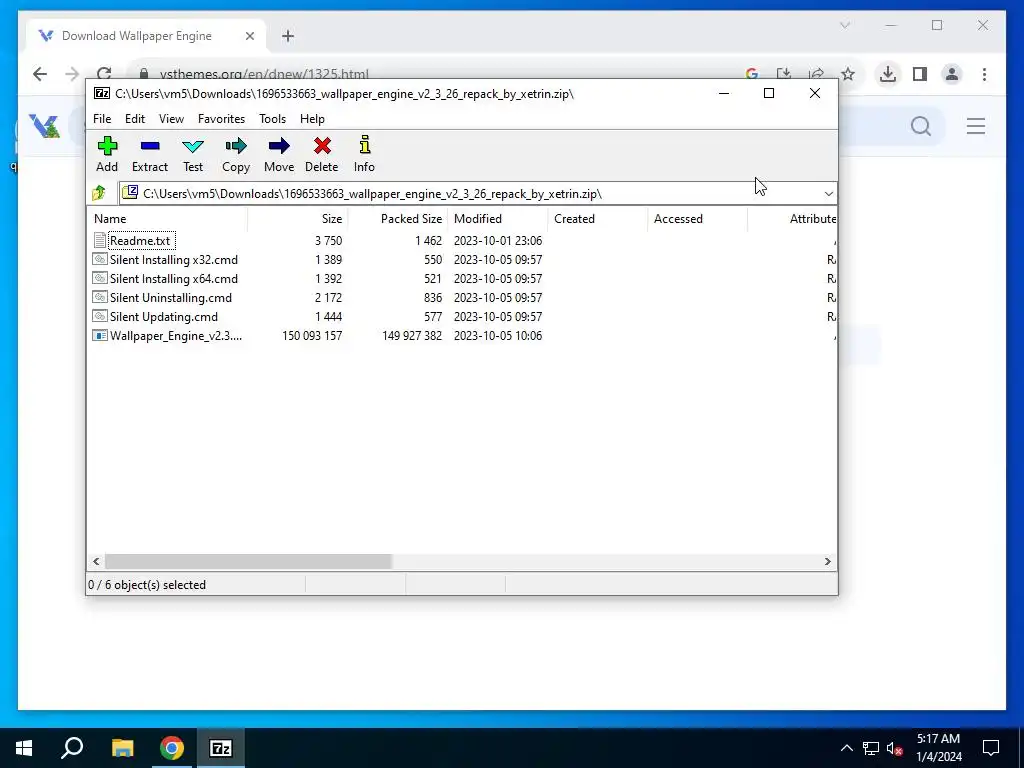Open File Explorer from taskbar

click(122, 748)
